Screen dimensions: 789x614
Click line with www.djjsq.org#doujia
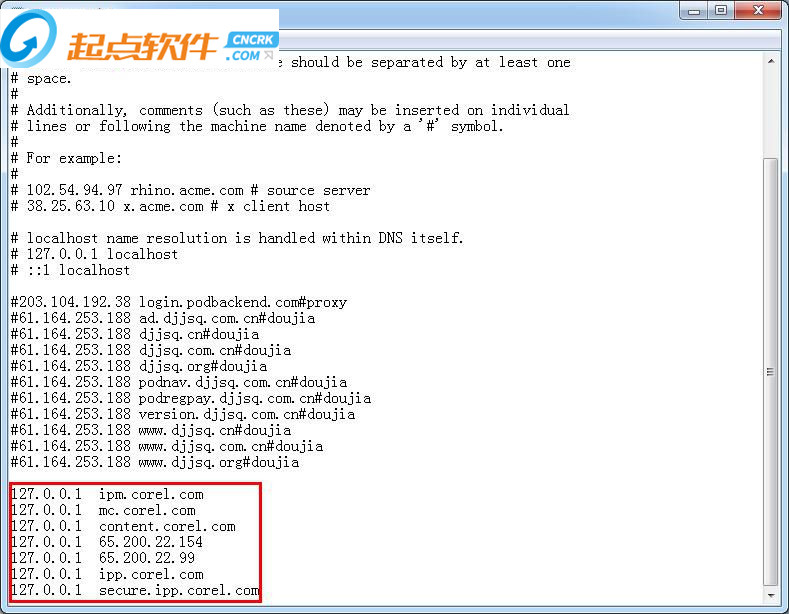[x=155, y=462]
